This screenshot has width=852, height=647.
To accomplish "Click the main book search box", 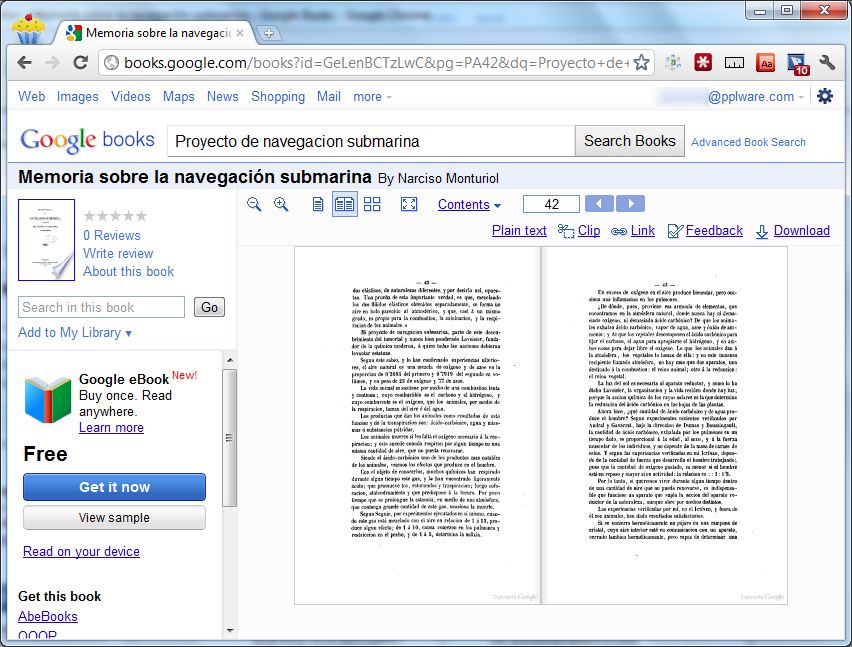I will 371,141.
